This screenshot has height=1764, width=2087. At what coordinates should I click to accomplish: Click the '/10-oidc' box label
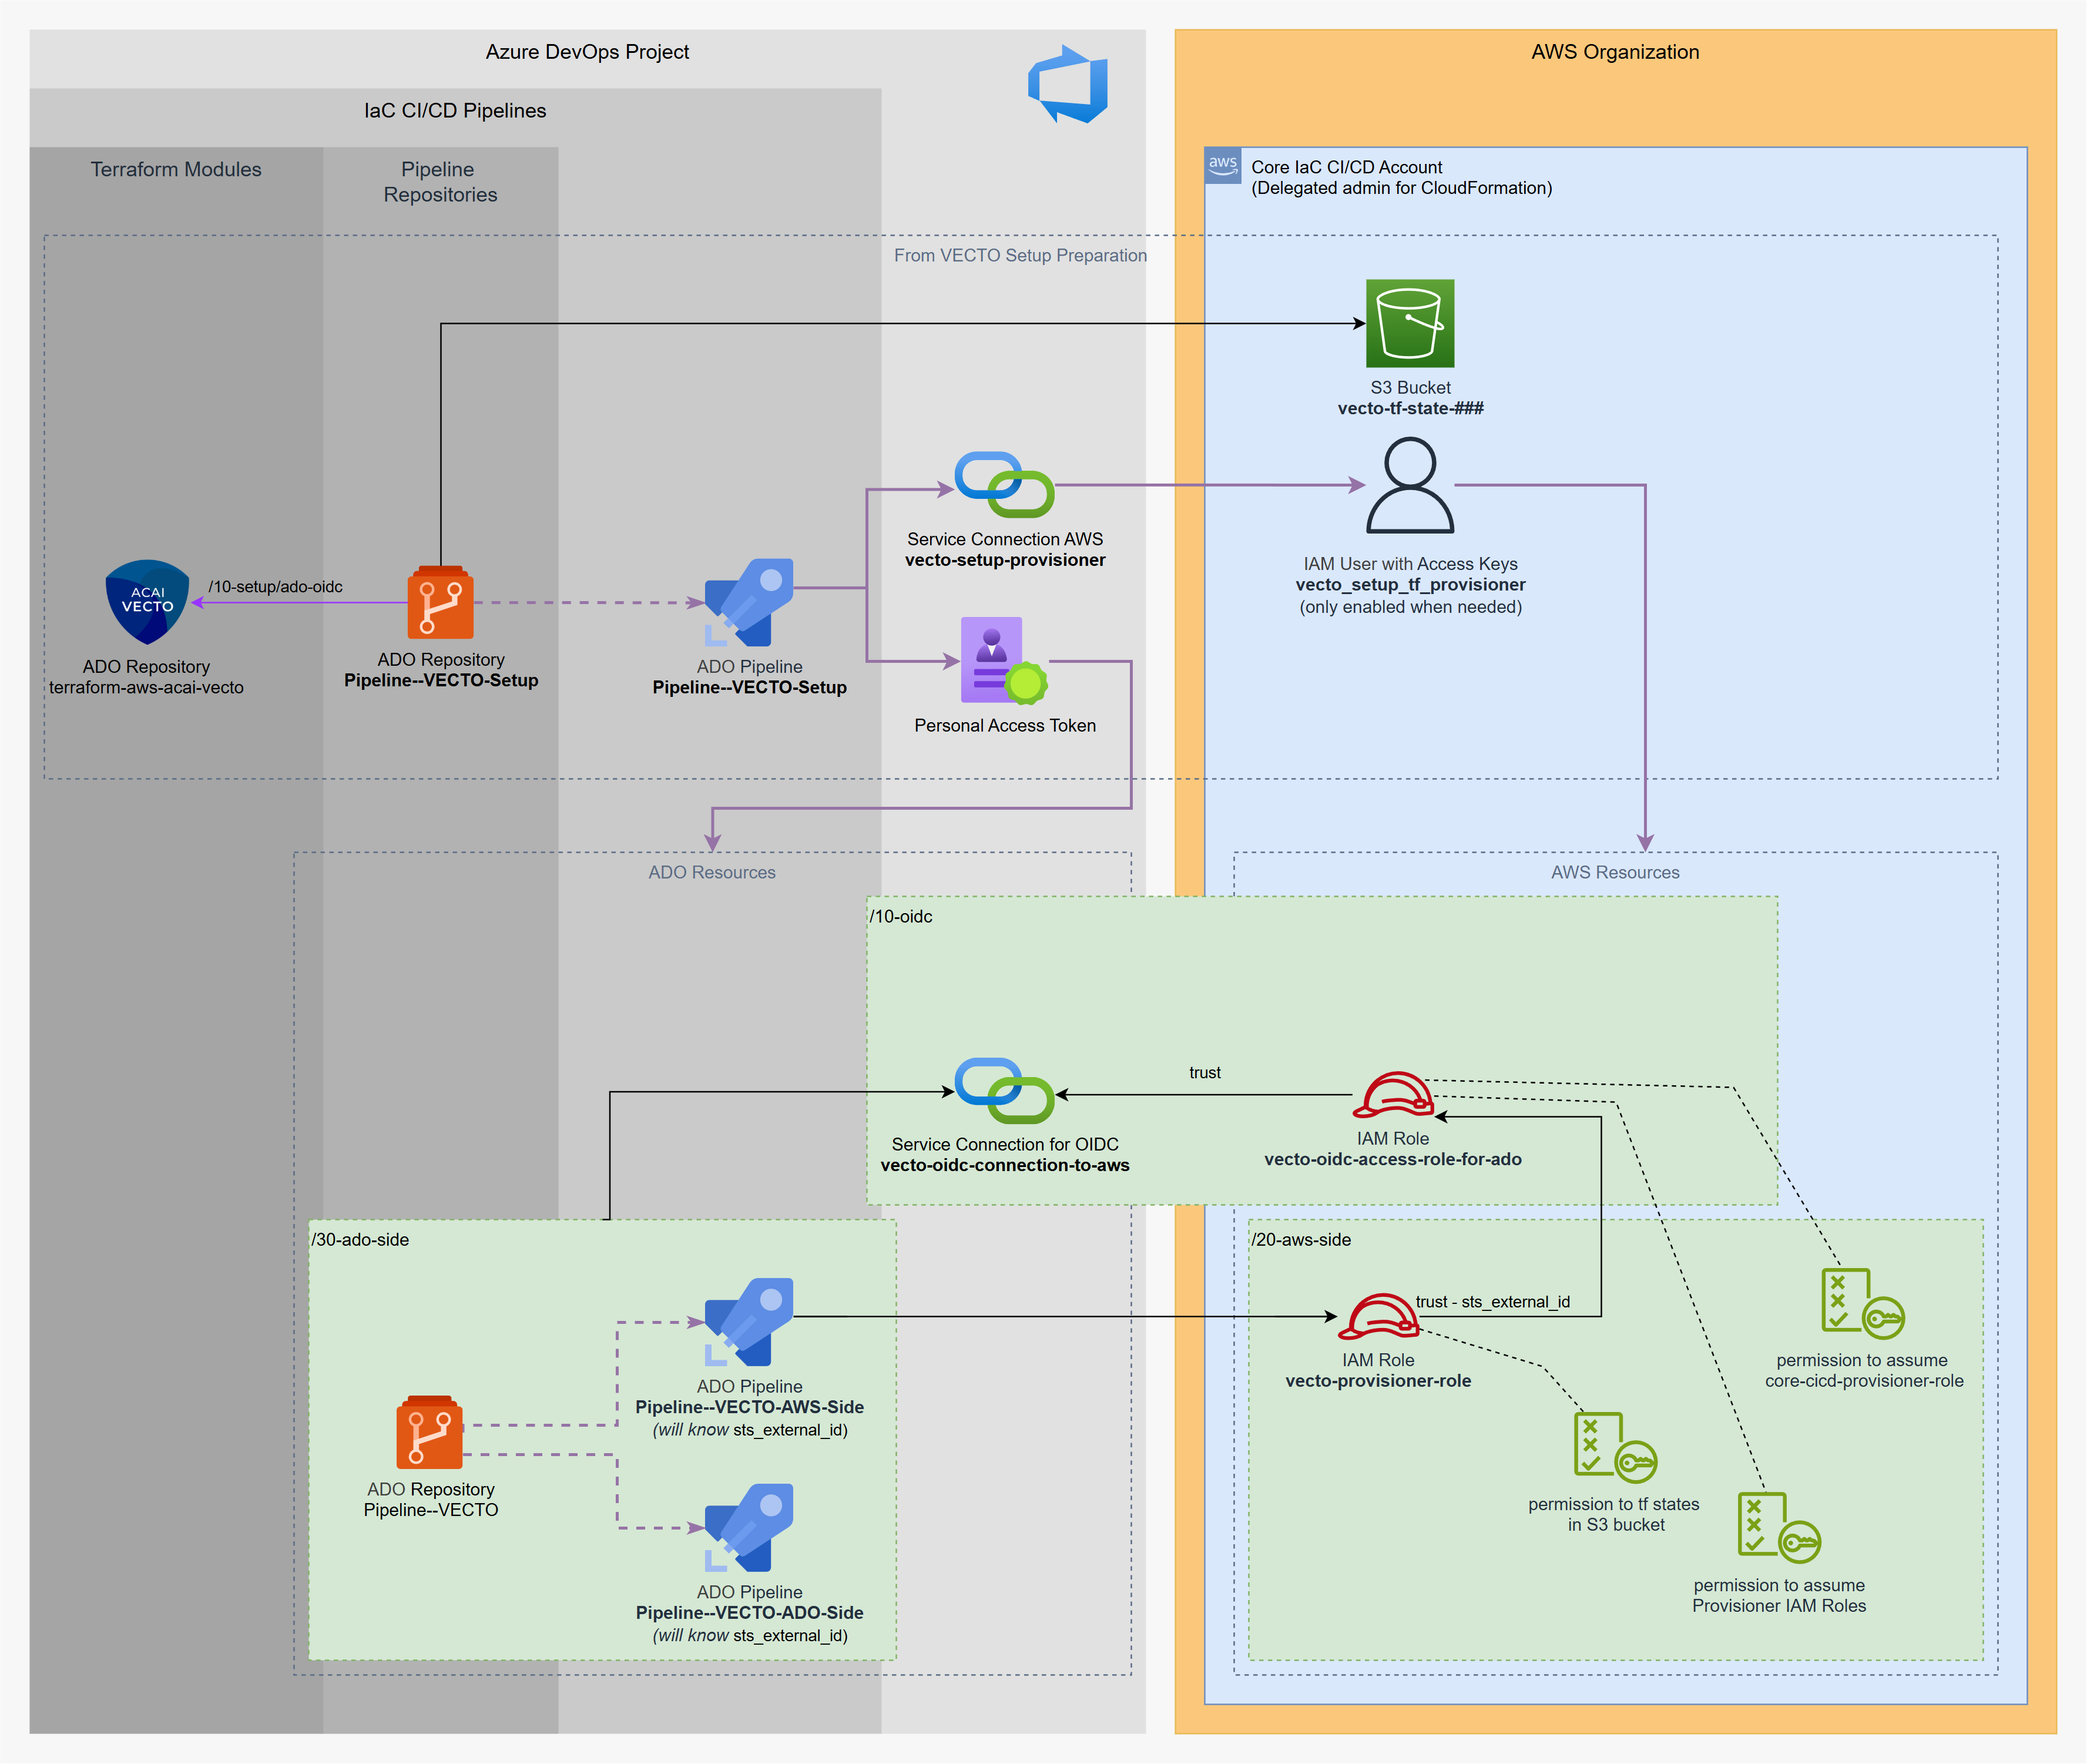[901, 917]
